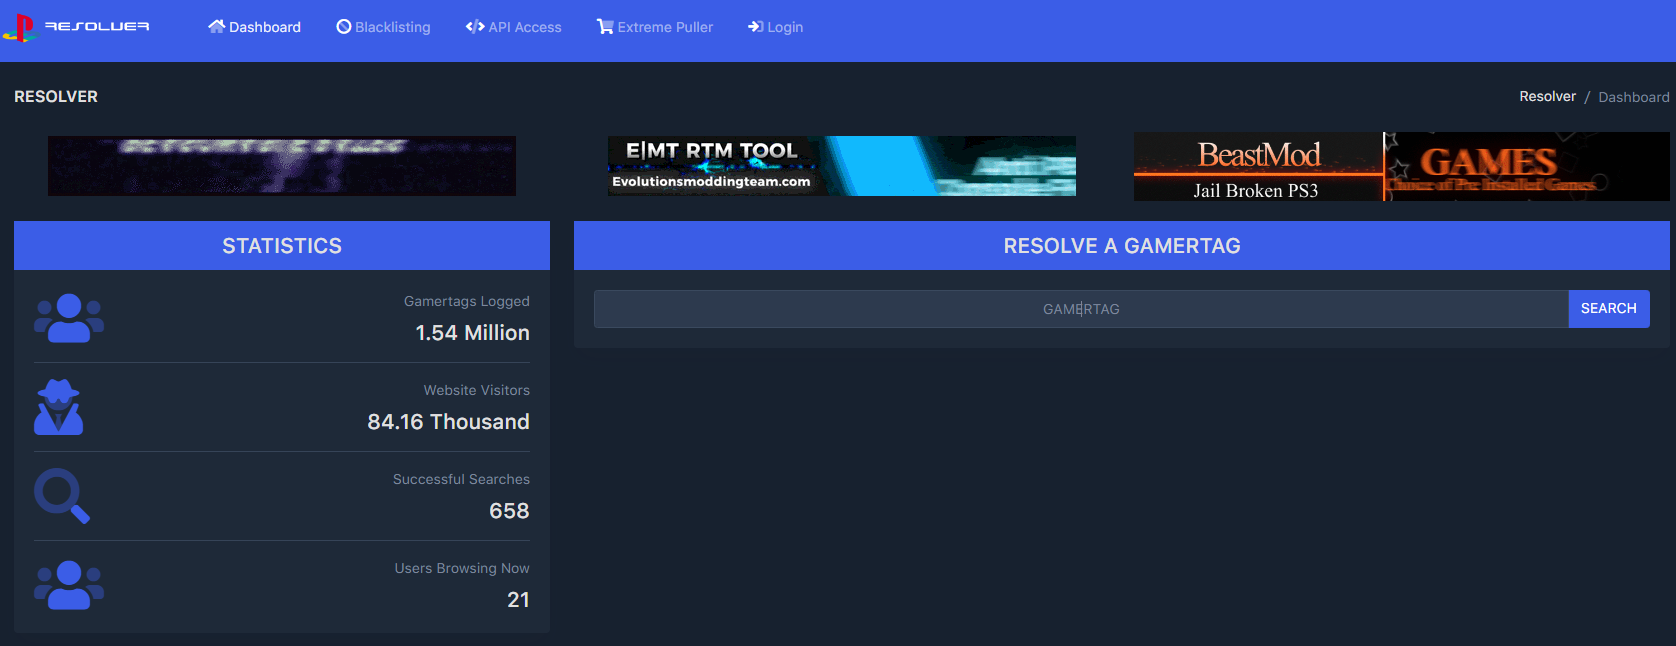Viewport: 1676px width, 646px height.
Task: Open the Blacklisting nav item
Action: (383, 27)
